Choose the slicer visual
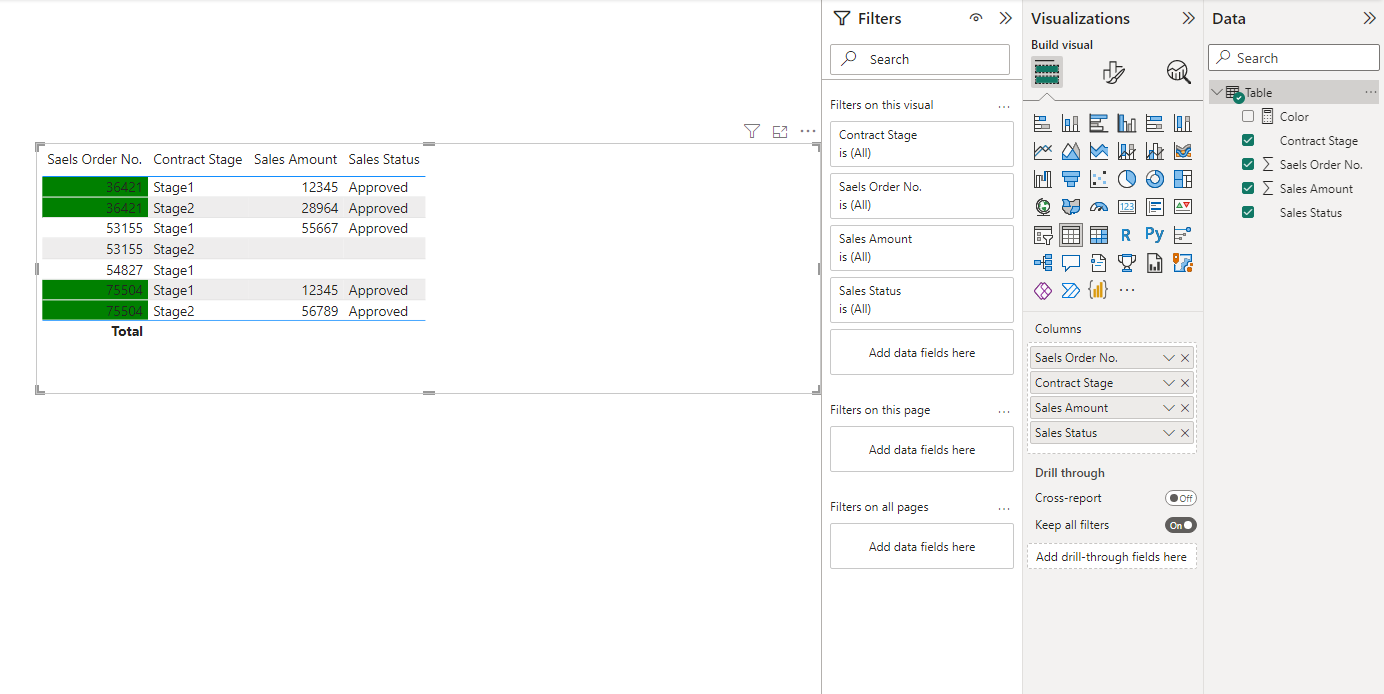Viewport: 1384px width, 694px height. 1043,236
